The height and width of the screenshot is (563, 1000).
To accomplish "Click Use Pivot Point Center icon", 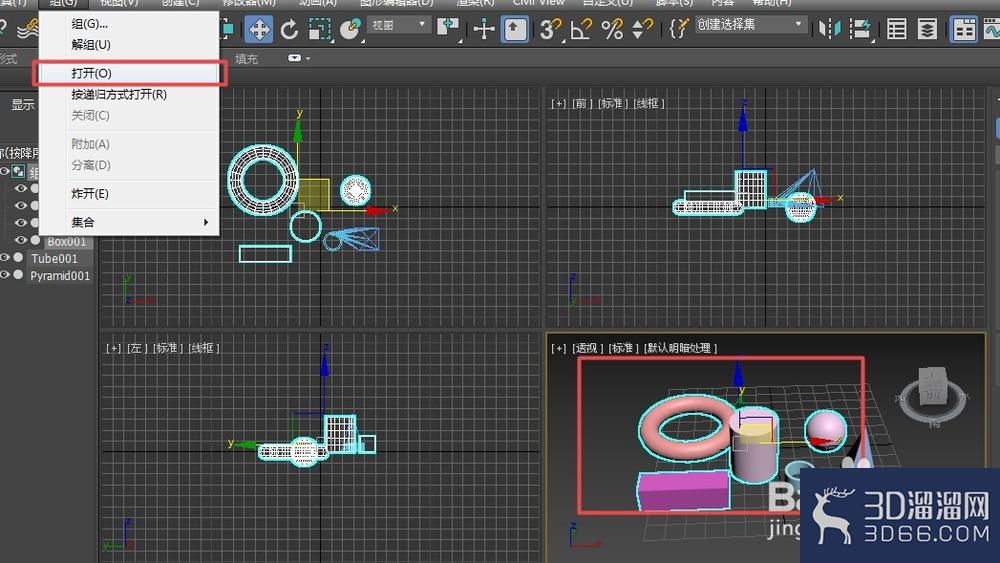I will [448, 28].
